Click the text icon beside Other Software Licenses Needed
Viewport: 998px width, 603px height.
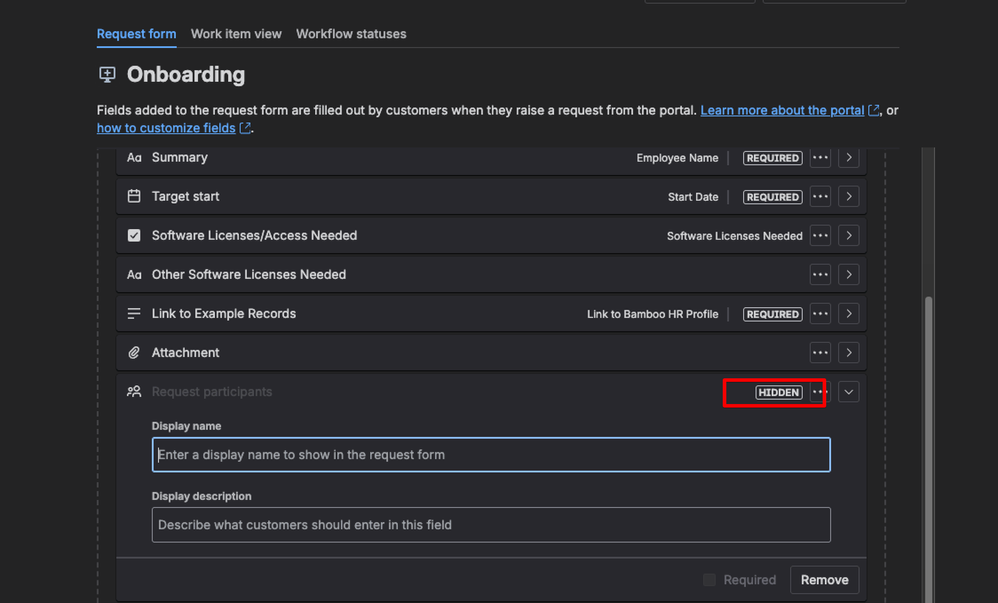(134, 274)
